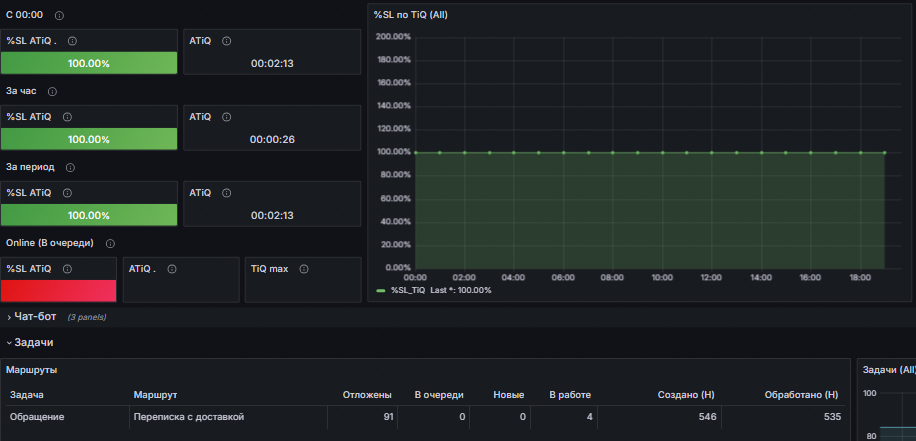Screen dimensions: 916x441
Task: Click the red %SL ATiQ bar under Online
Action: pyautogui.click(x=58, y=291)
